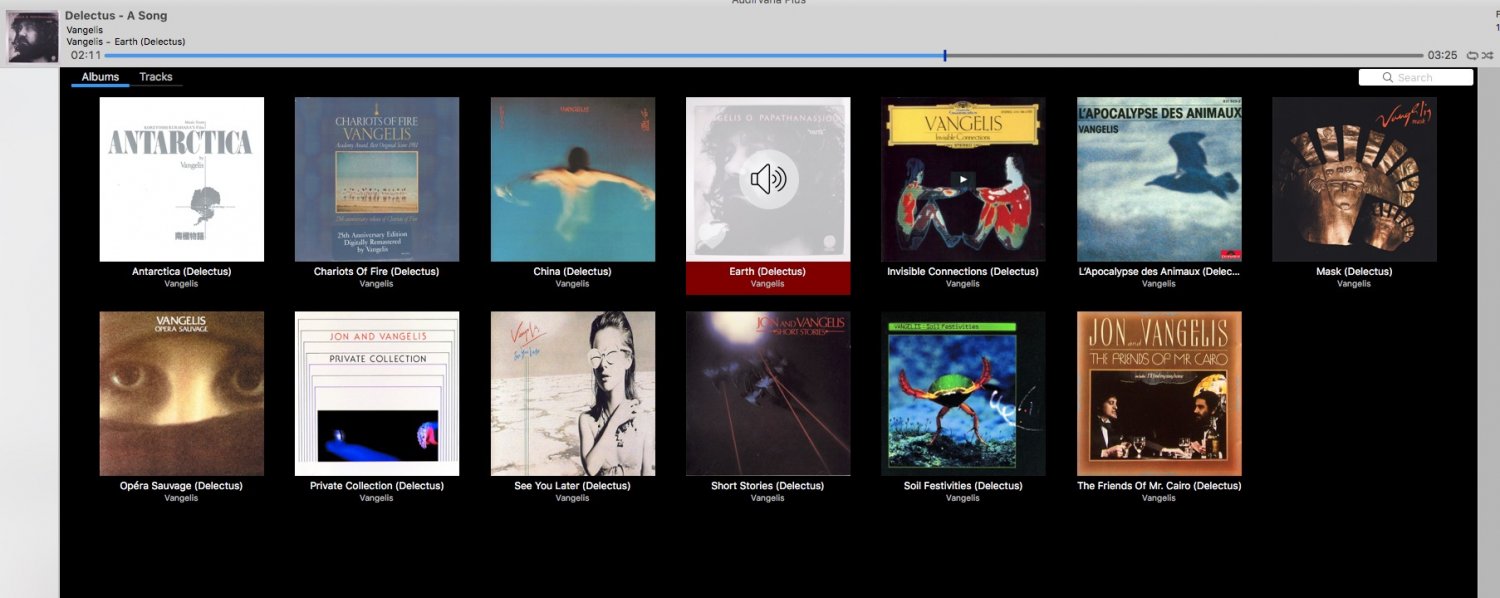Click the "Chariots Of Fire (Delectus)" title text

coord(377,271)
